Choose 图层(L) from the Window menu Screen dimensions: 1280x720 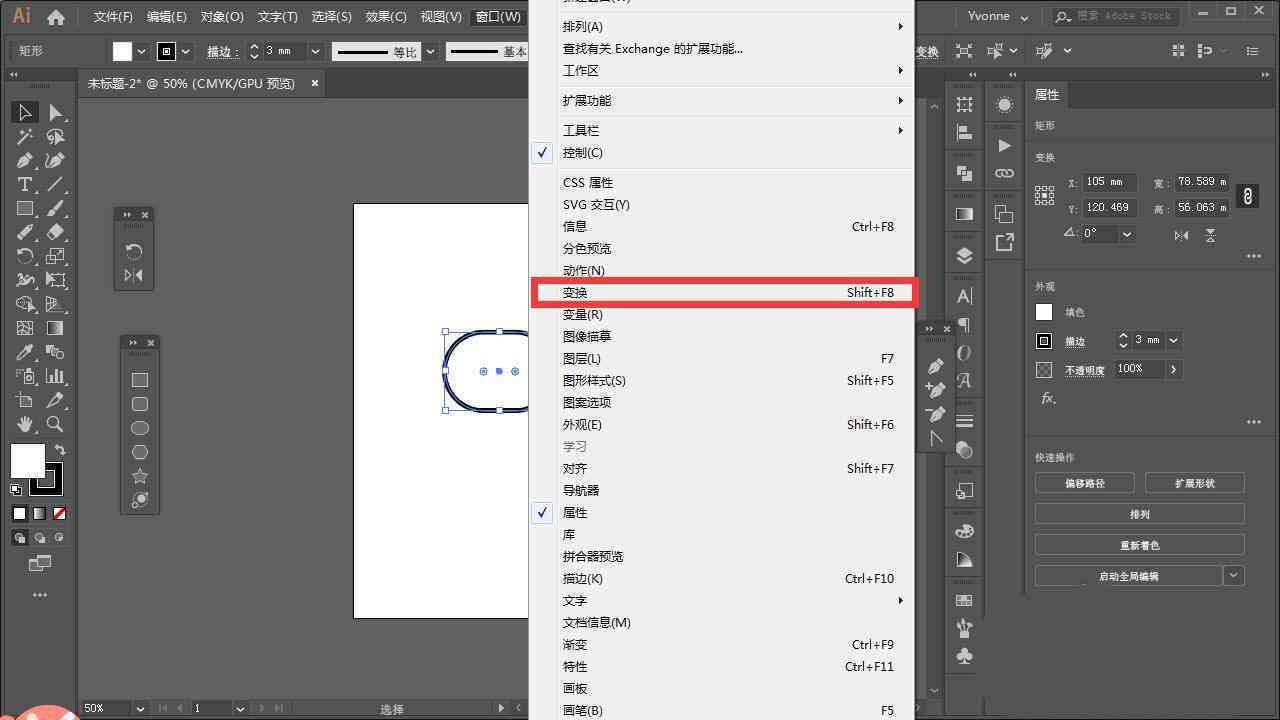click(x=722, y=359)
